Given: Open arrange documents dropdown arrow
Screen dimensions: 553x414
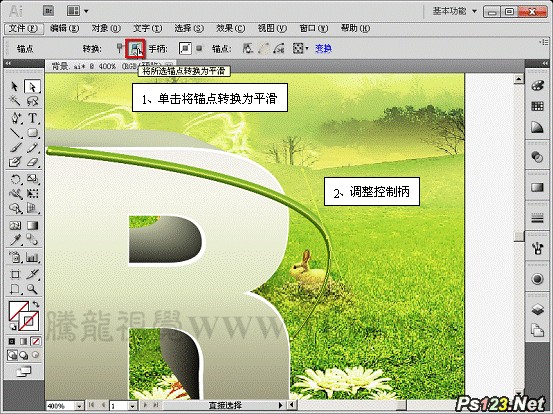Looking at the screenshot, I should tap(86, 11).
